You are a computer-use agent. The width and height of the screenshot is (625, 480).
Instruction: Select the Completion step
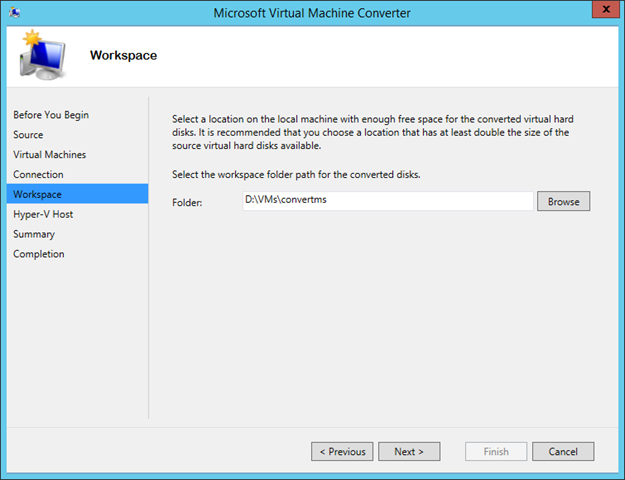[x=39, y=254]
